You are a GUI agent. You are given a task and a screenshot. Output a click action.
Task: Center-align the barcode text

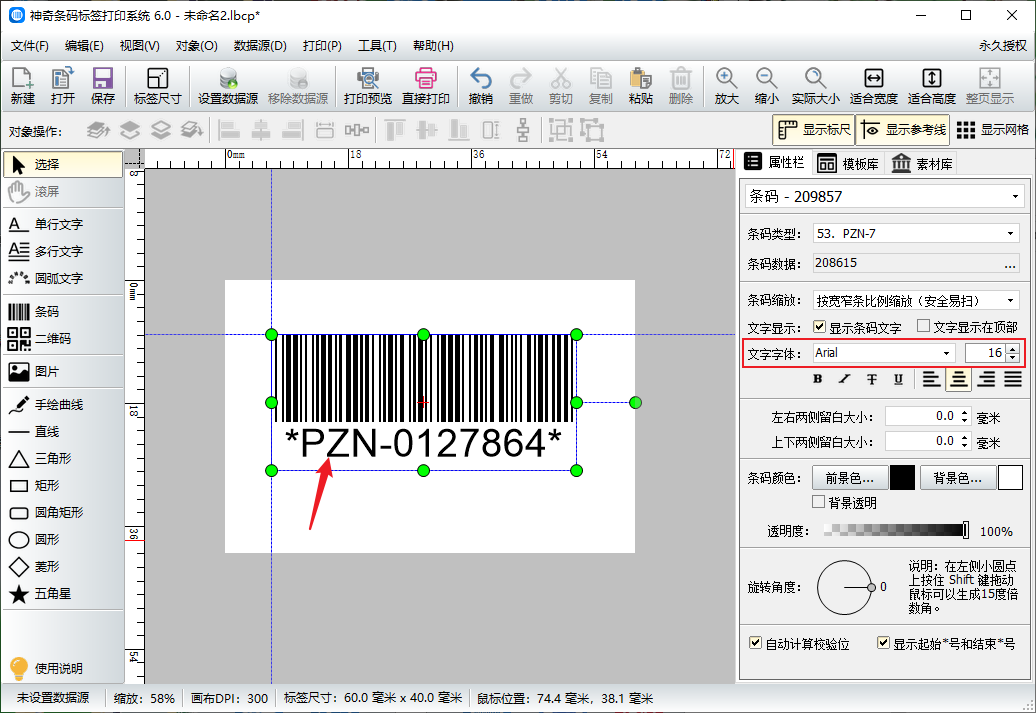tap(959, 379)
